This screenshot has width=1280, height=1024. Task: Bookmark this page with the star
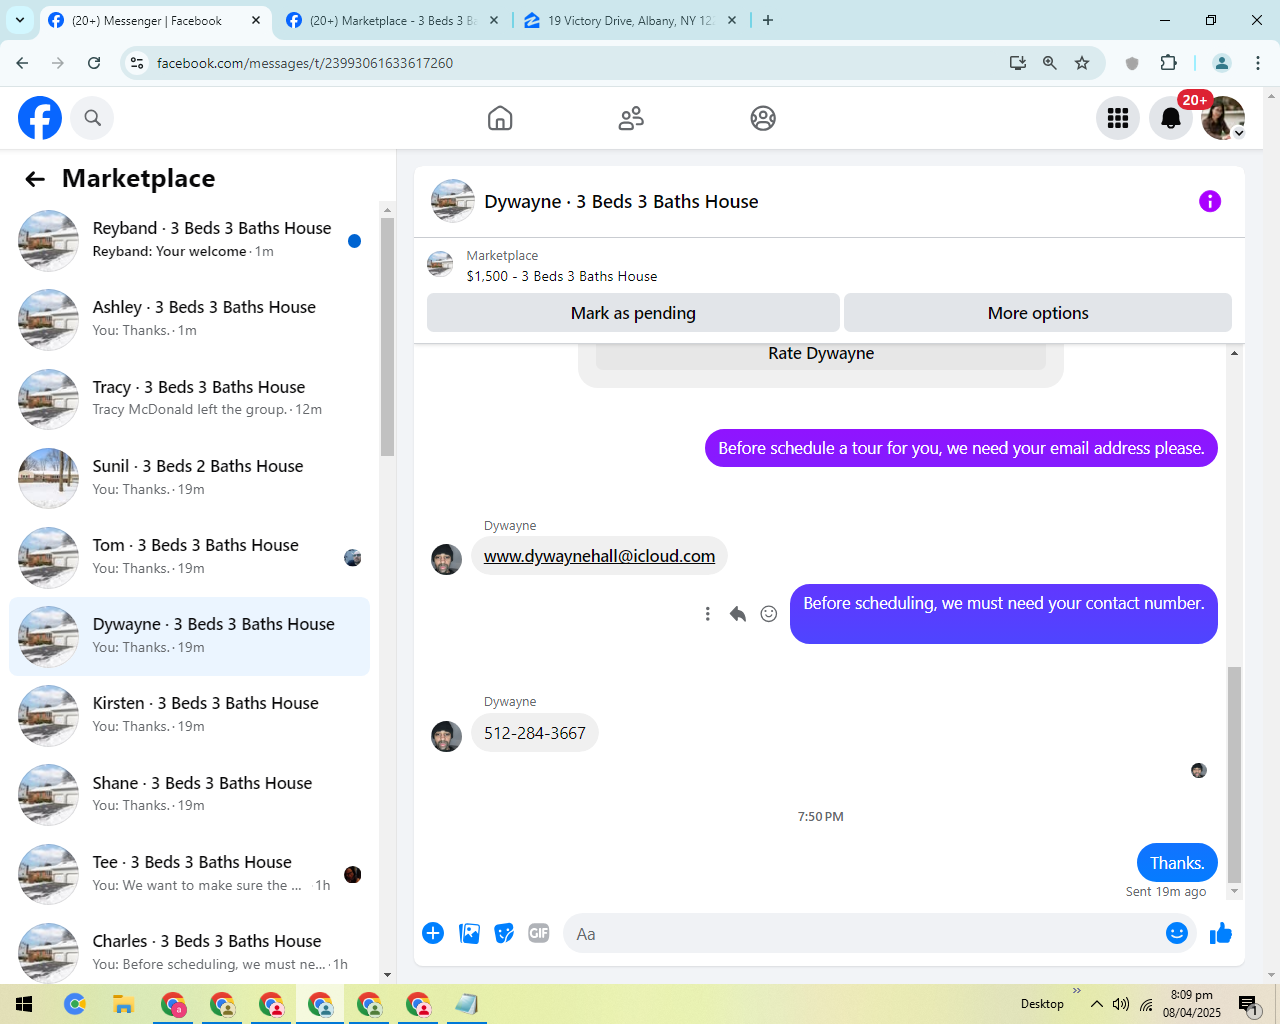[1082, 63]
